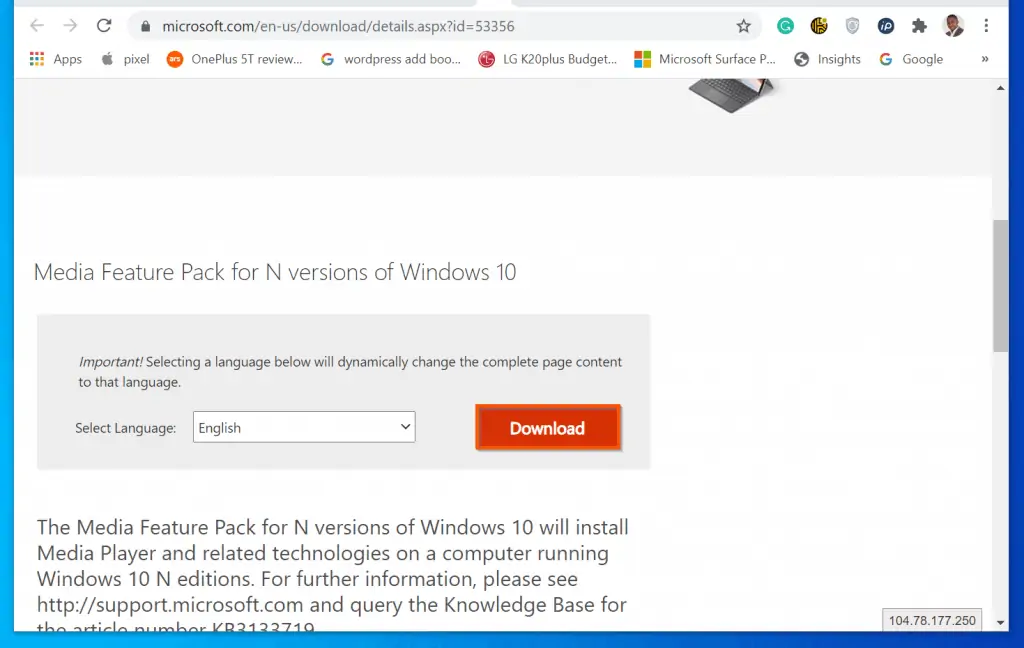Click the orange Download button
Image resolution: width=1024 pixels, height=648 pixels.
pos(548,428)
